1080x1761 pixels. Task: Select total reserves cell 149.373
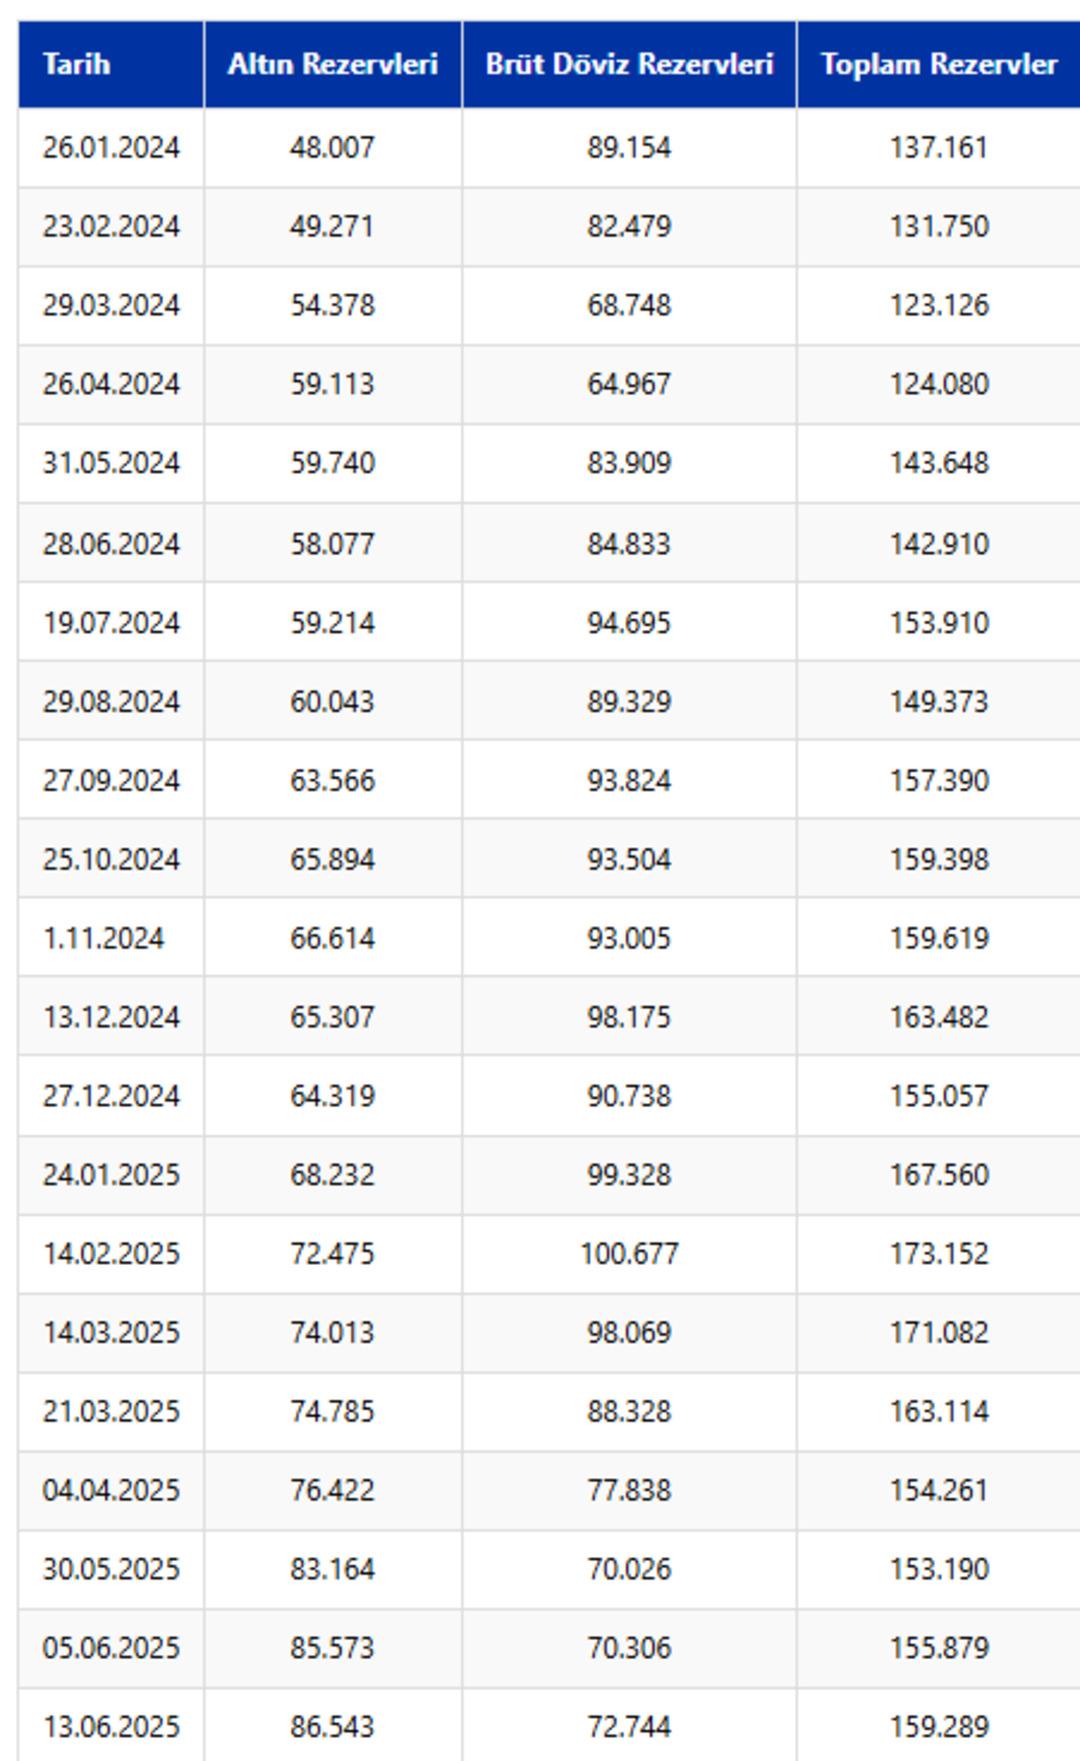tap(938, 701)
